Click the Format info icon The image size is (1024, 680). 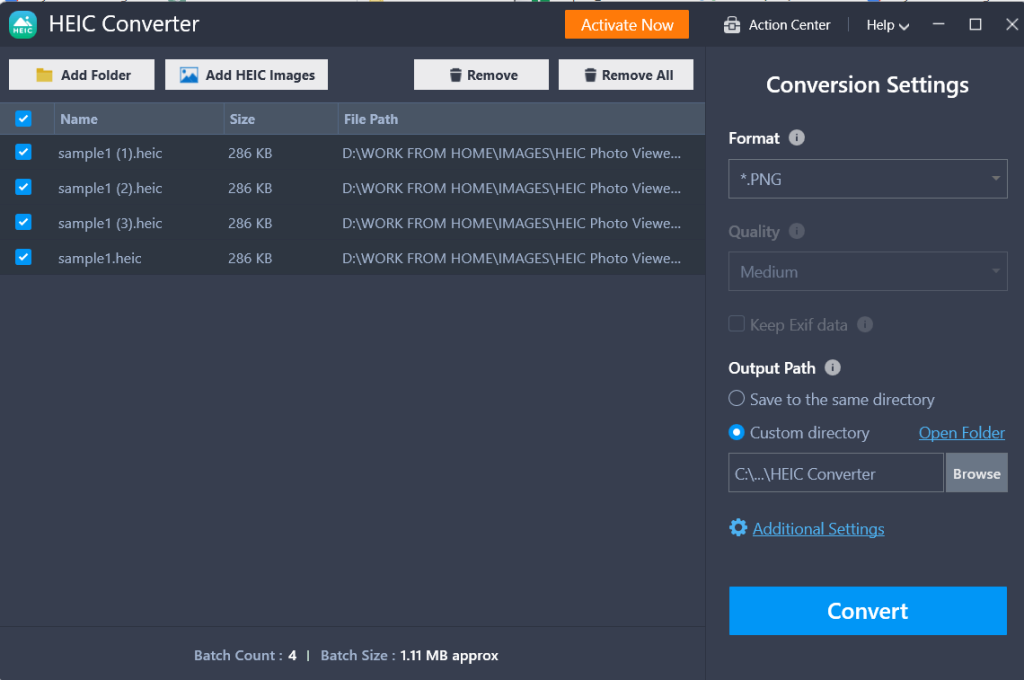[797, 138]
